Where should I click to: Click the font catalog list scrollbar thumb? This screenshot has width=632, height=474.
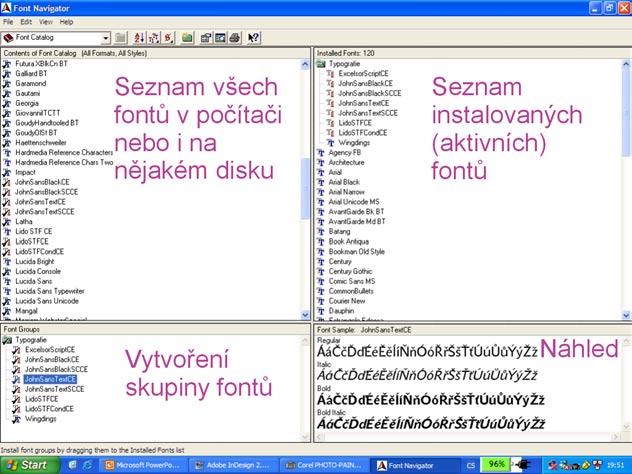click(x=305, y=189)
